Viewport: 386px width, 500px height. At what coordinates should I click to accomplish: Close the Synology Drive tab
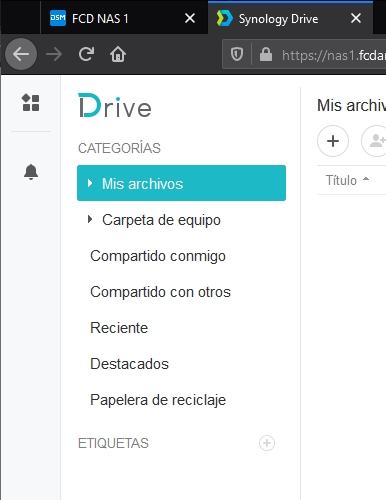356,18
